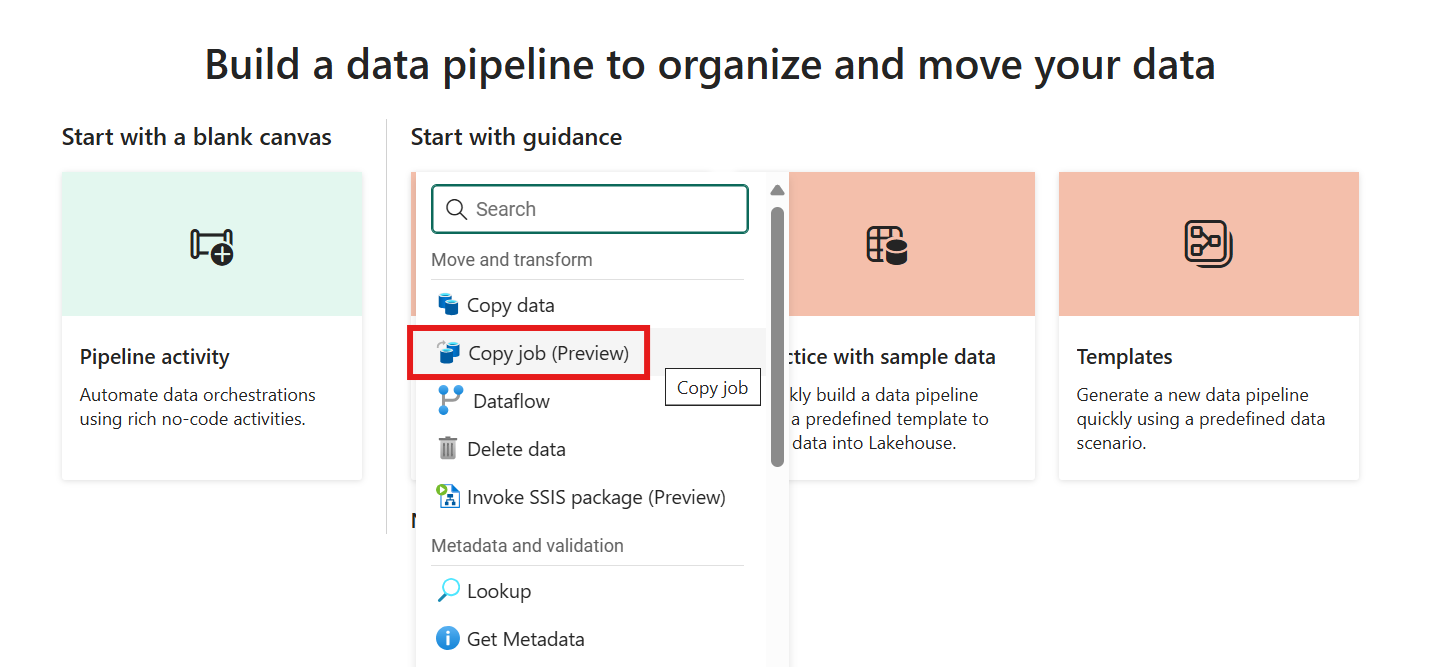Select the Copy data menu entry
1447x667 pixels.
510,305
